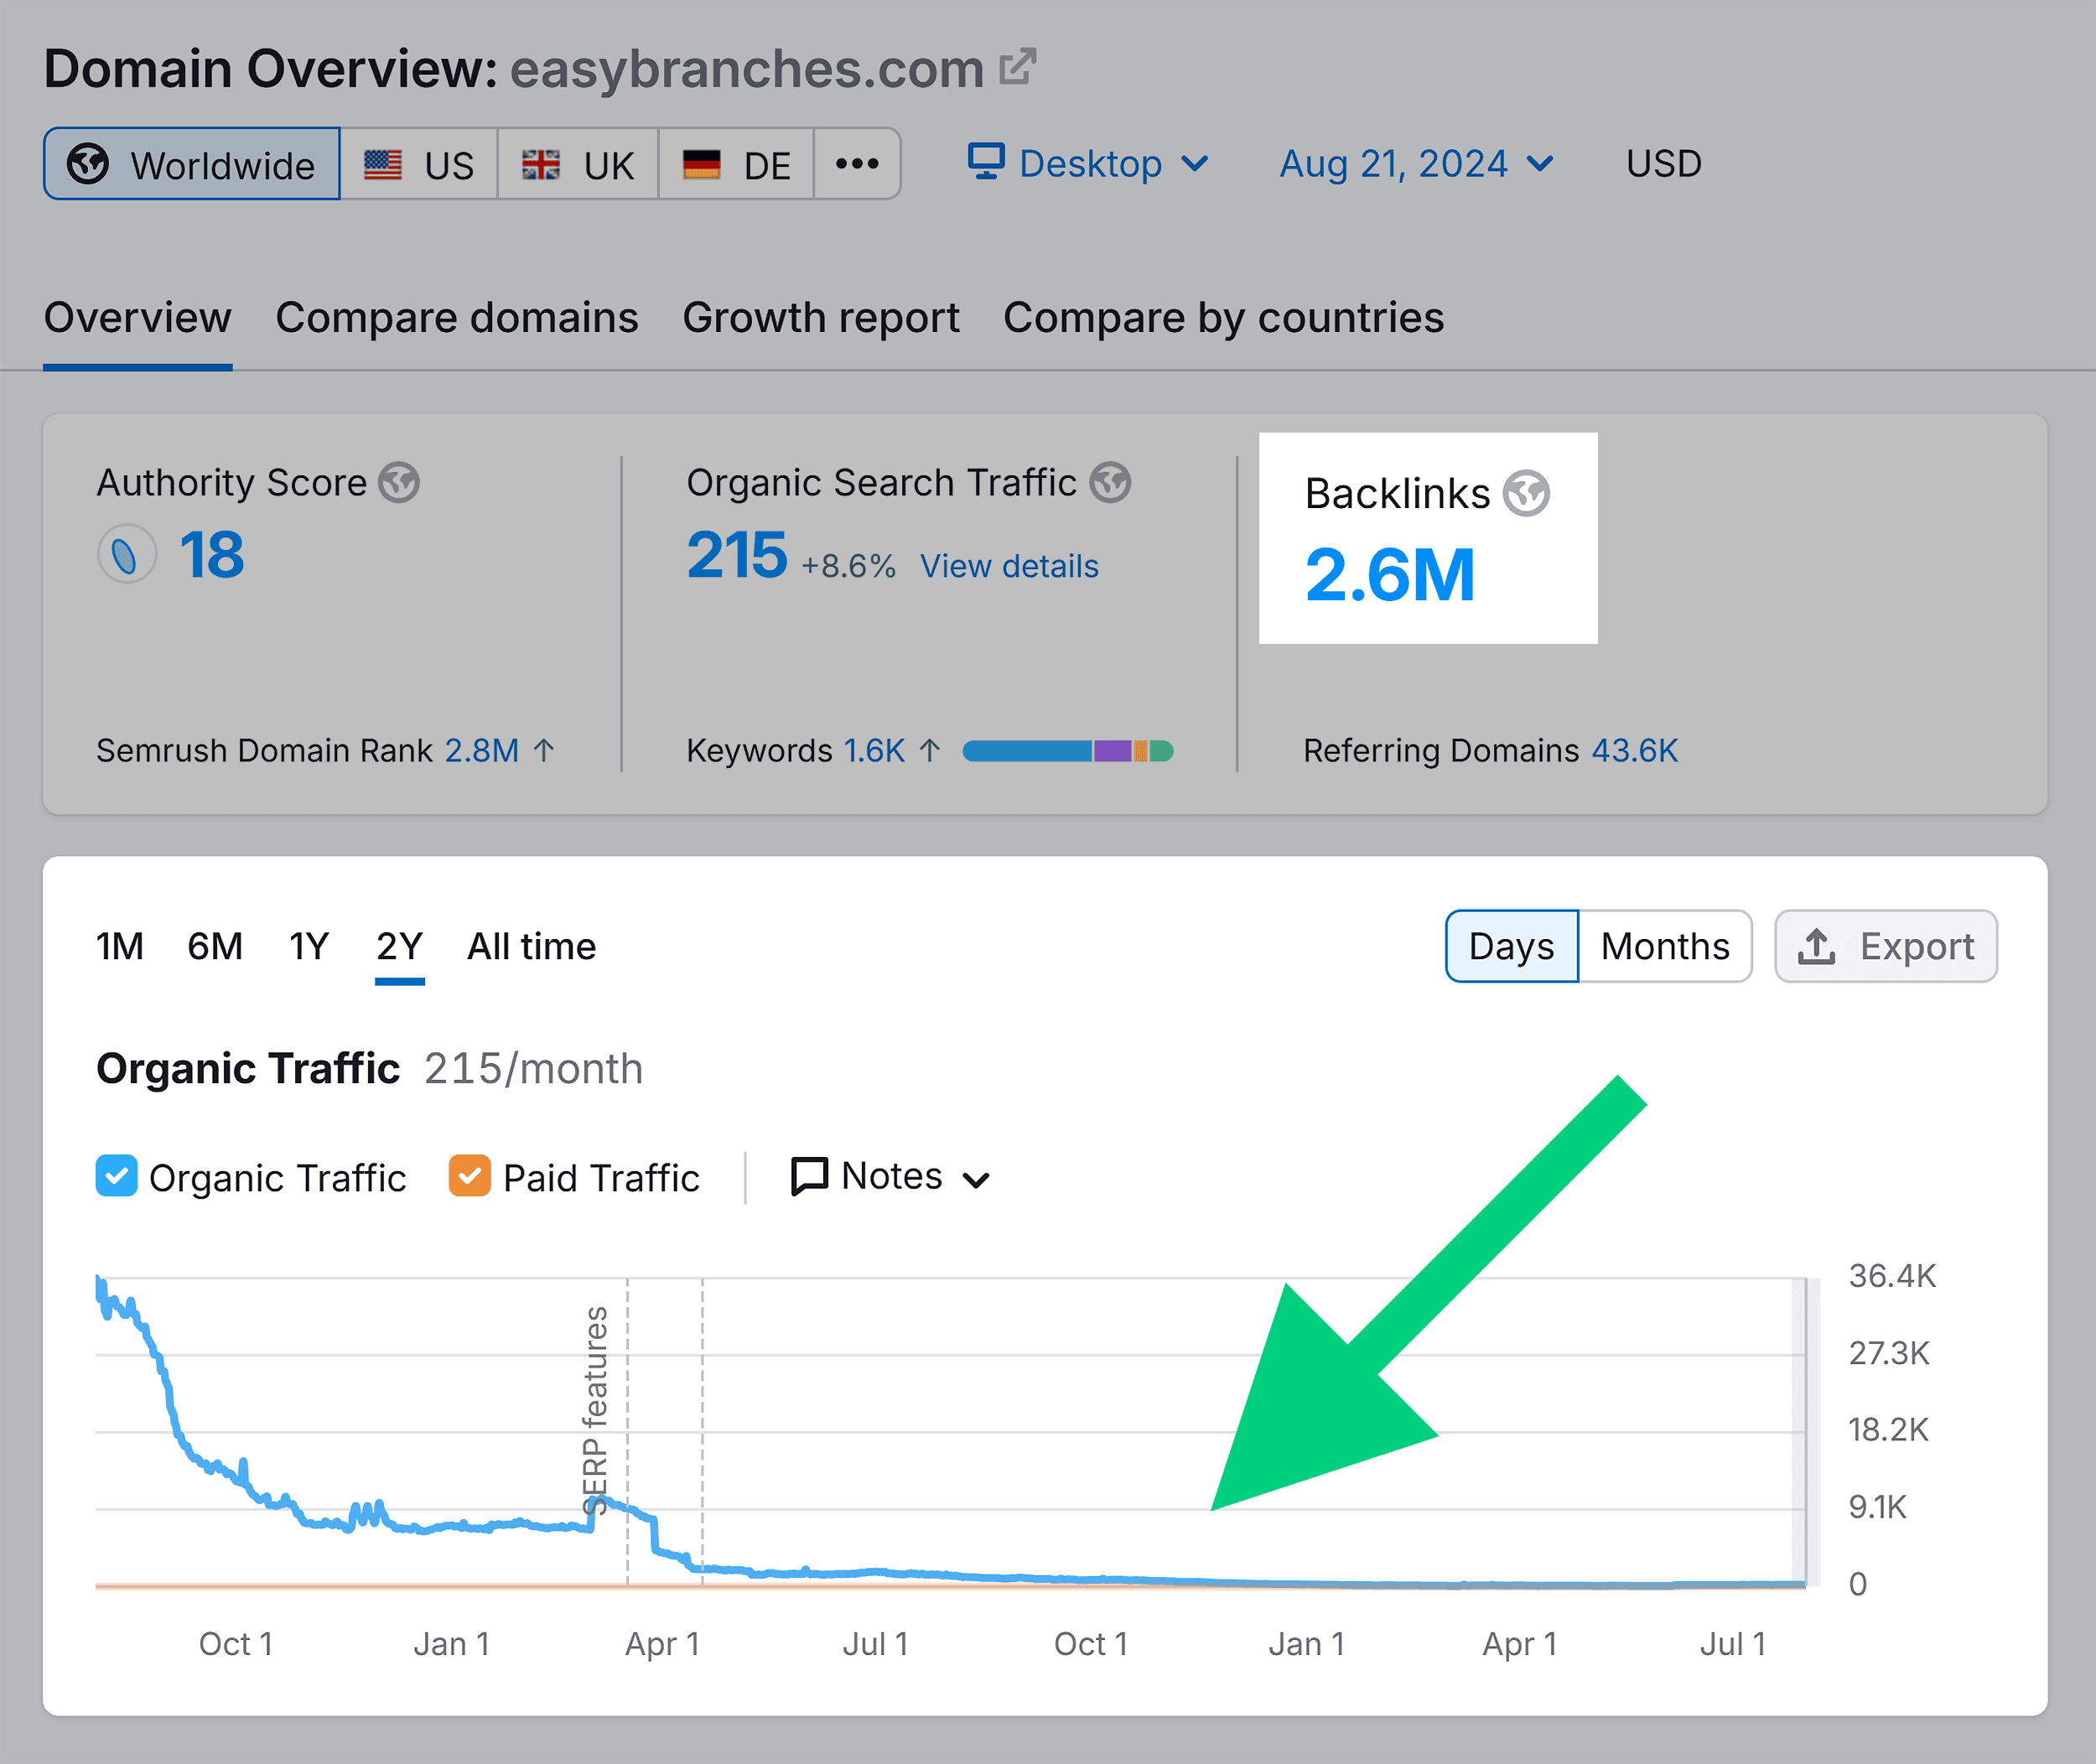The width and height of the screenshot is (2096, 1764).
Task: Expand the Notes dropdown
Action: [889, 1176]
